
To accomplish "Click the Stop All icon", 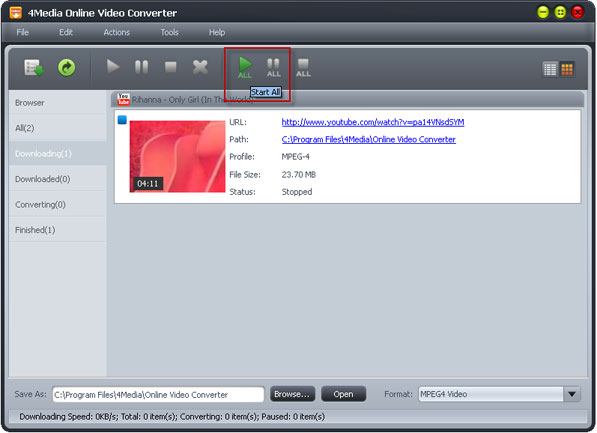I will coord(303,68).
